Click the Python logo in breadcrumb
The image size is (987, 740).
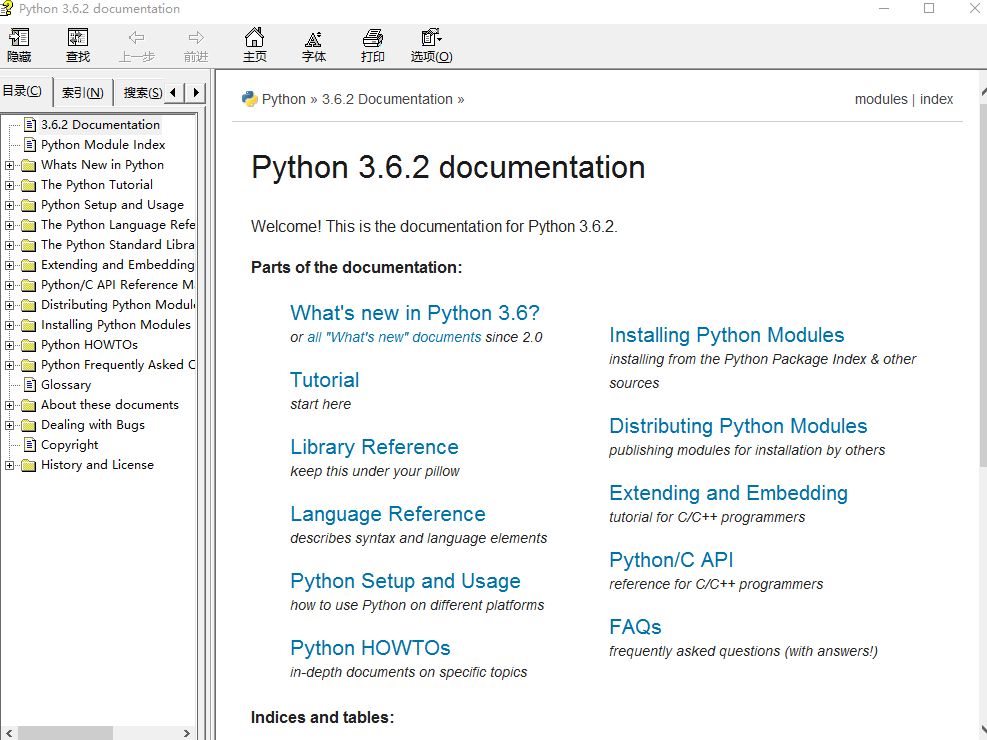[x=250, y=99]
